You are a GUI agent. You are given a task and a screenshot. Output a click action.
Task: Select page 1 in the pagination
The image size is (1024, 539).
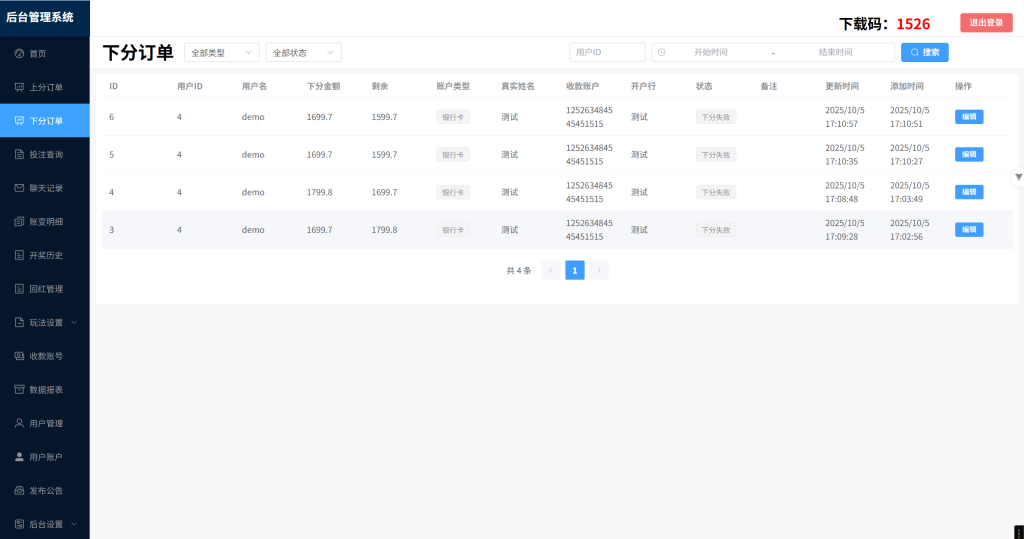point(574,270)
